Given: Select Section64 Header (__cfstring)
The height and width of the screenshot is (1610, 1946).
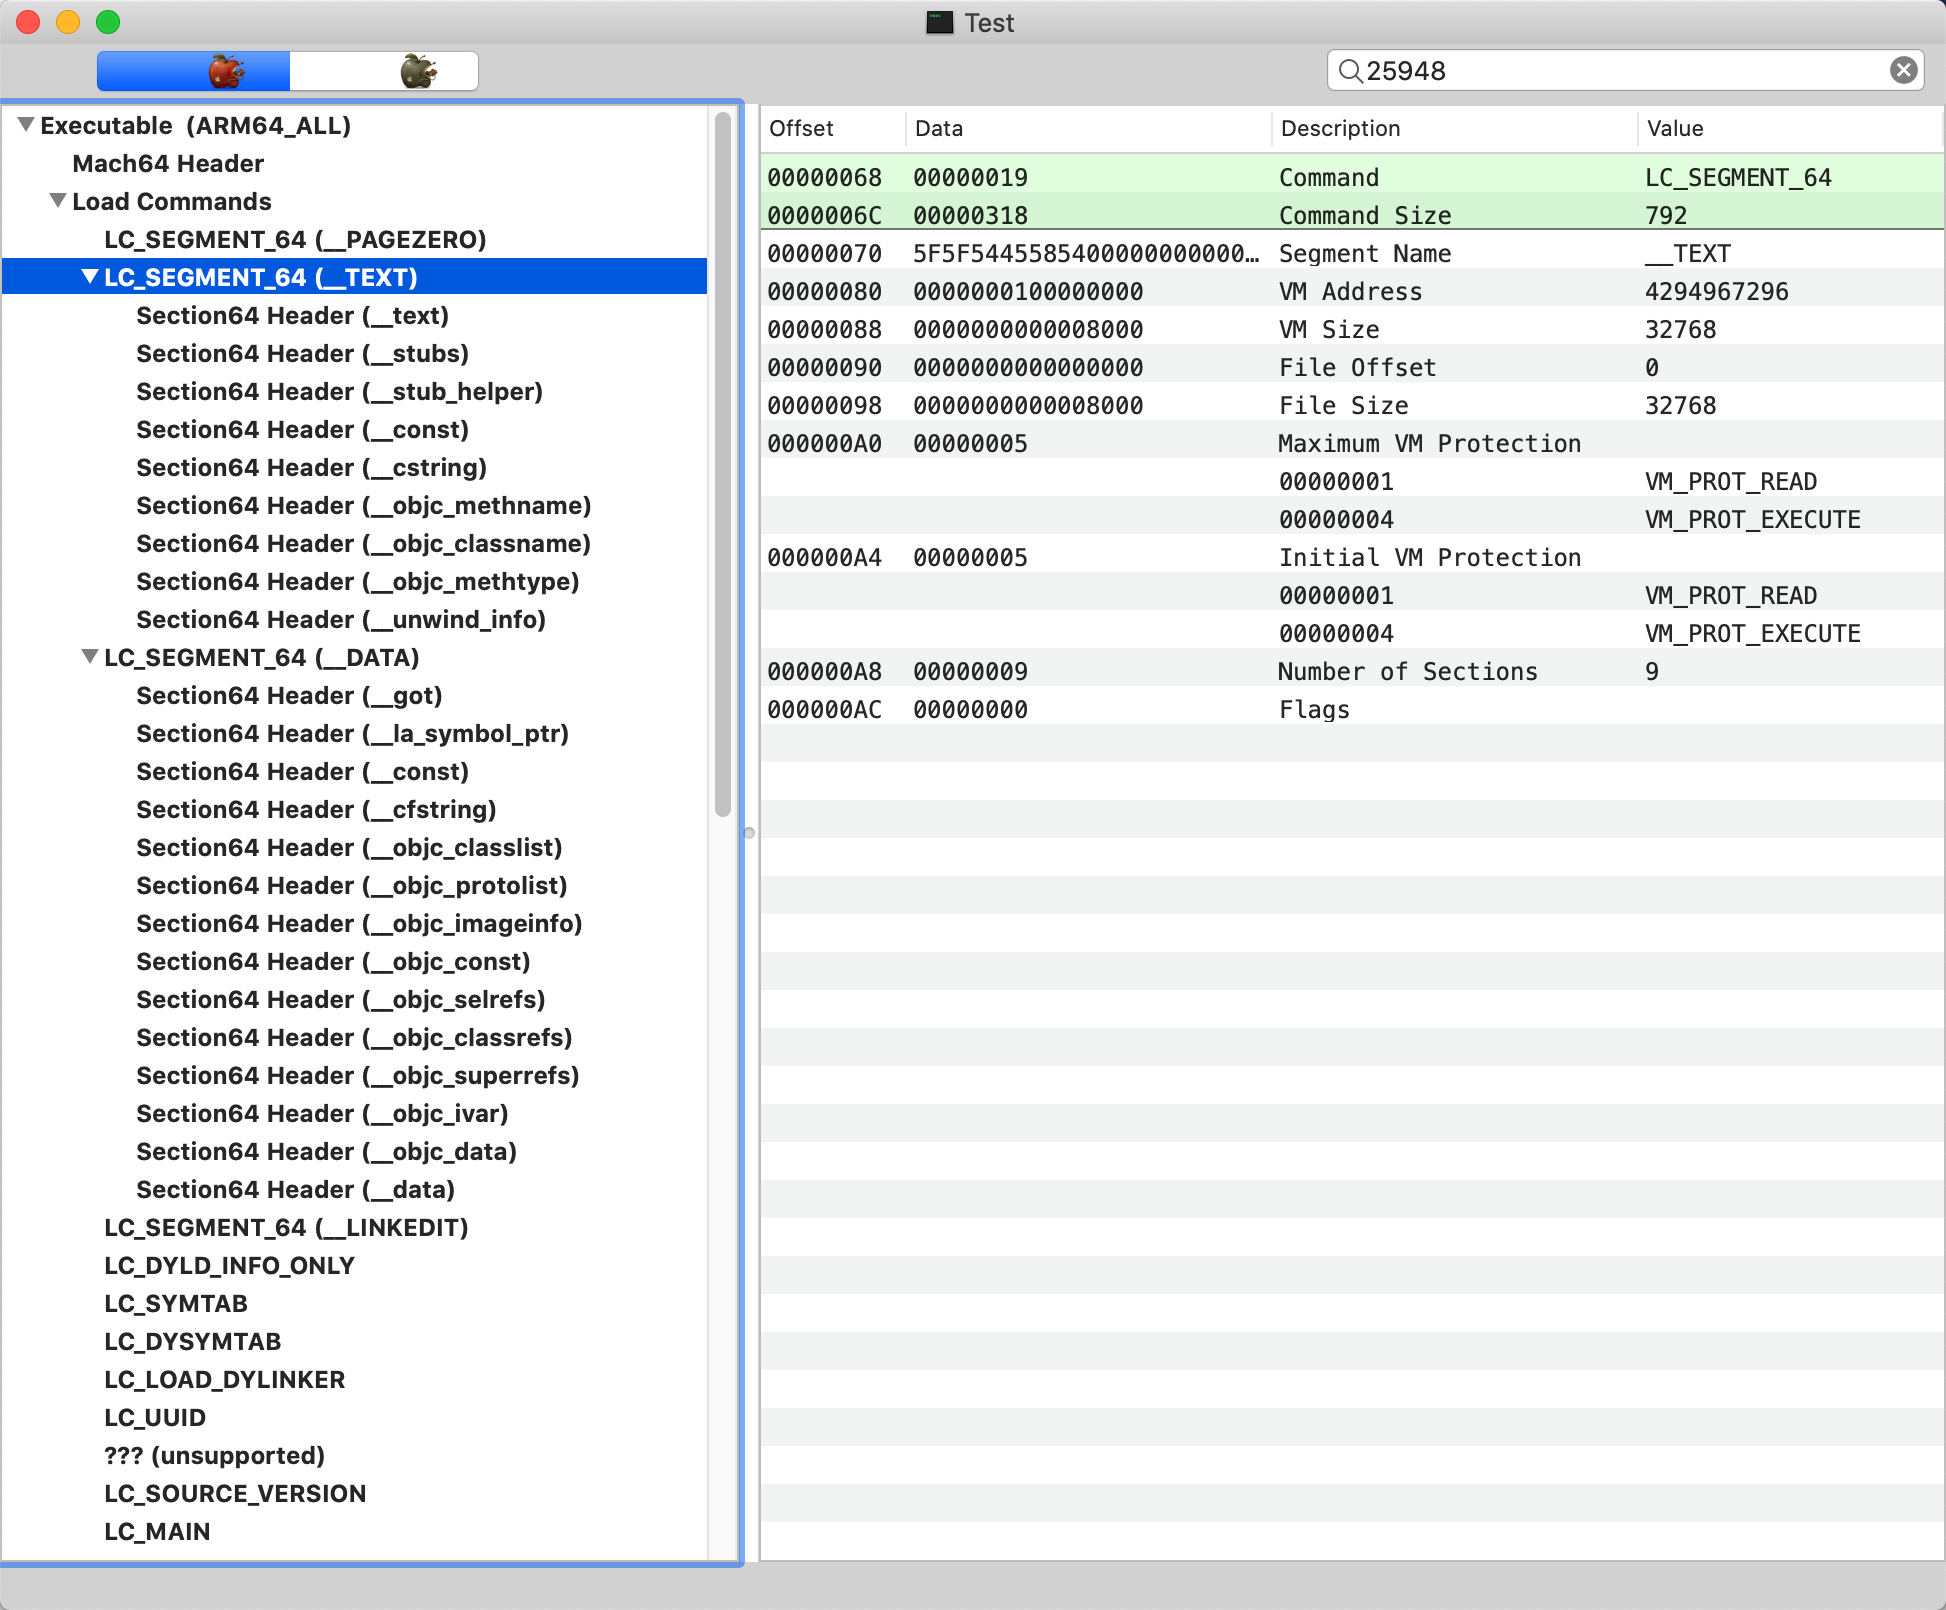Looking at the screenshot, I should 316,809.
